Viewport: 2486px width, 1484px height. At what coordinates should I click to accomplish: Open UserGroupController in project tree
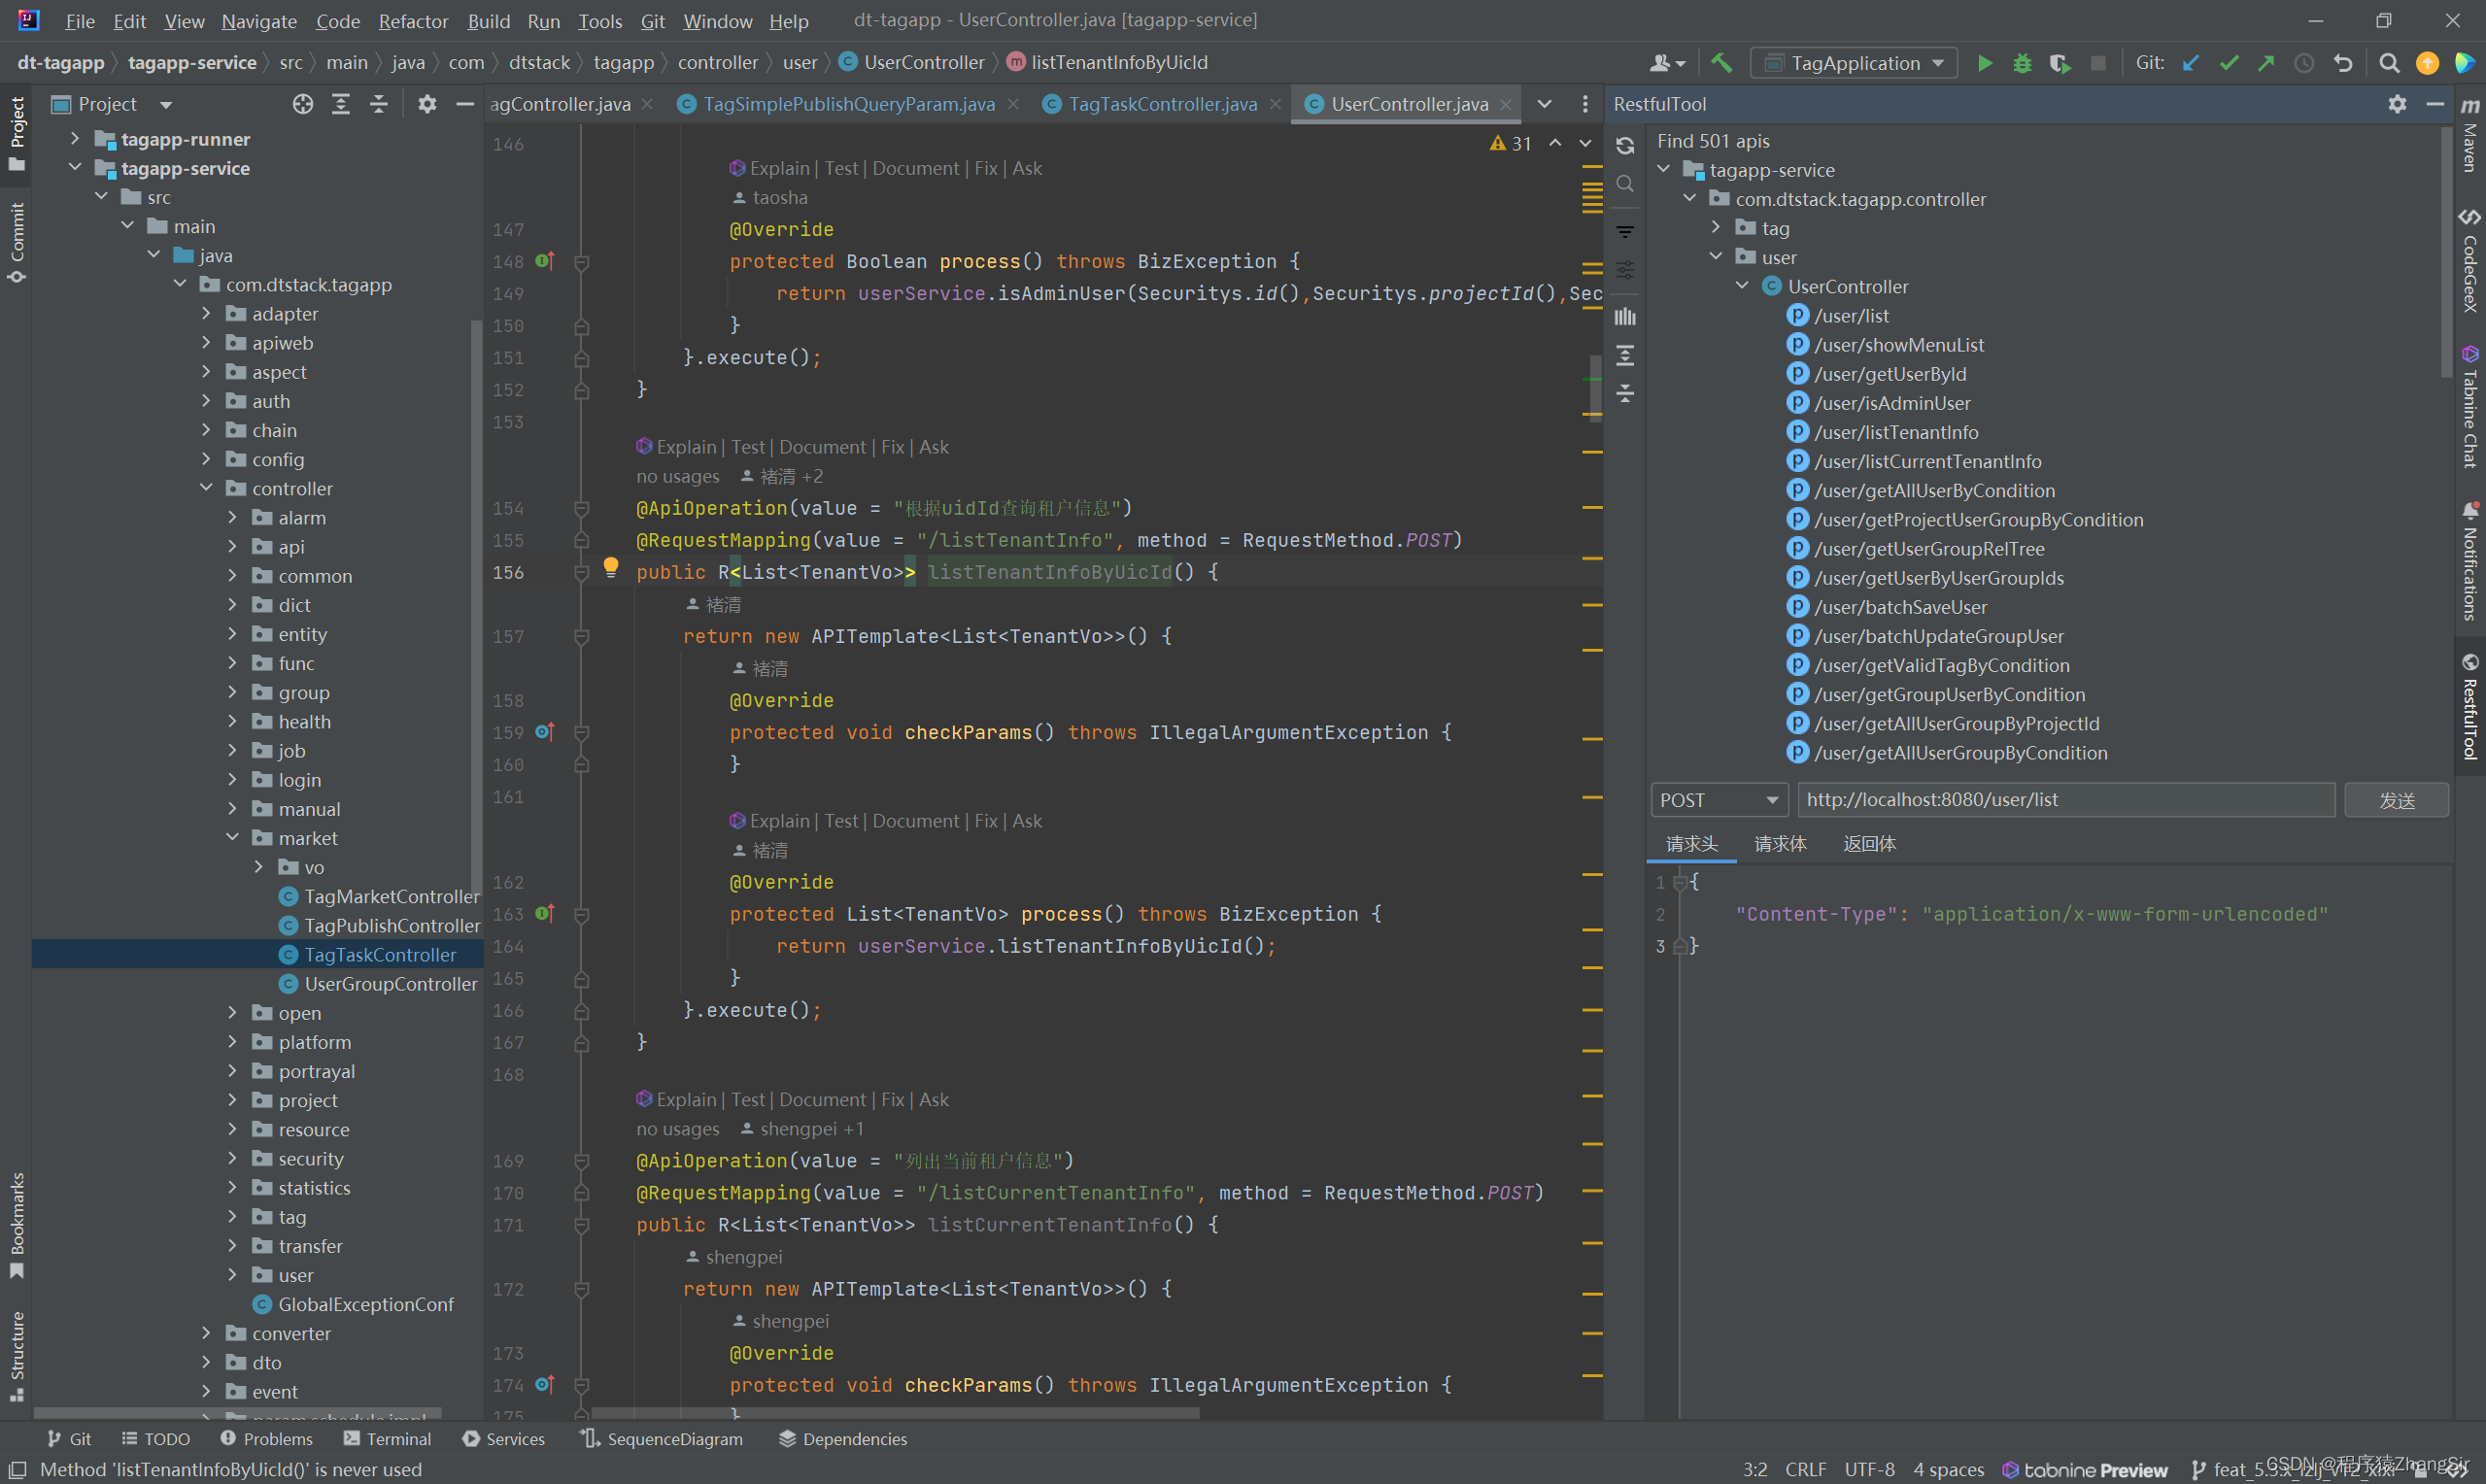(x=391, y=984)
